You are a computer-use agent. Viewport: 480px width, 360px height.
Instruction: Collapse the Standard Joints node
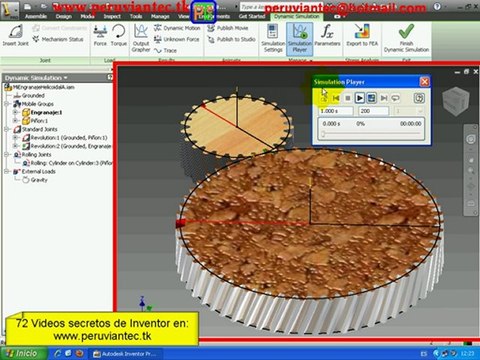tap(6, 129)
